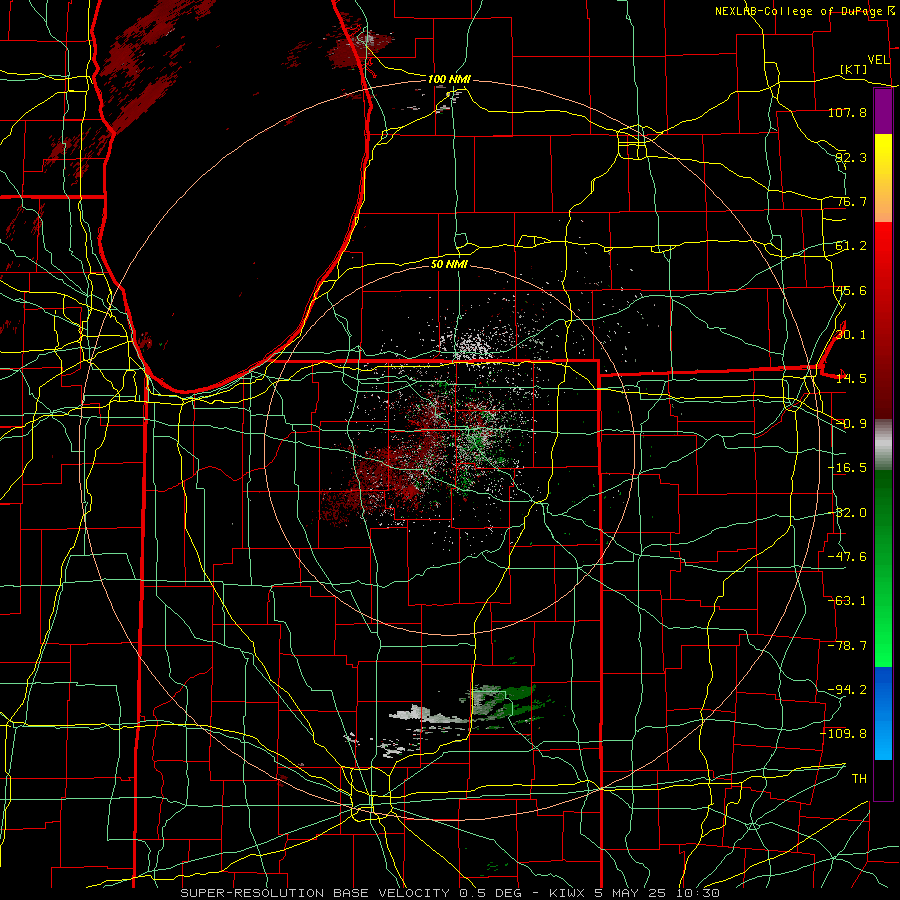This screenshot has height=900, width=900.
Task: Pick the blue segment of velocity scale
Action: [883, 713]
